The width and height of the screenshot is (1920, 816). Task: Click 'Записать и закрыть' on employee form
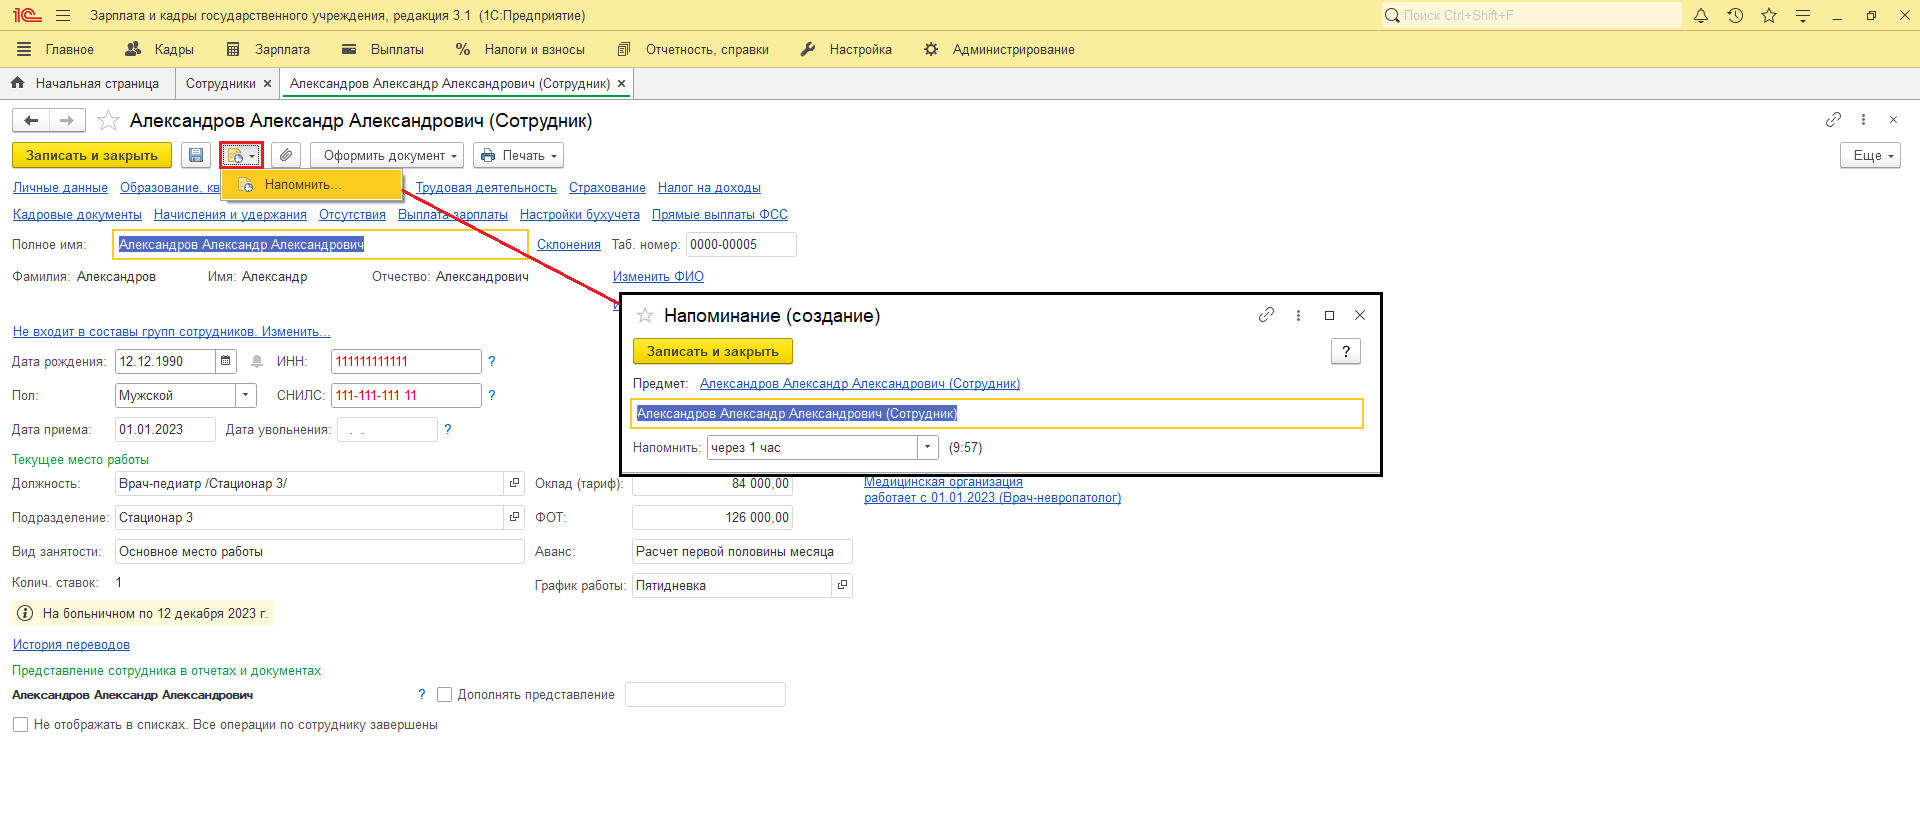click(x=92, y=155)
